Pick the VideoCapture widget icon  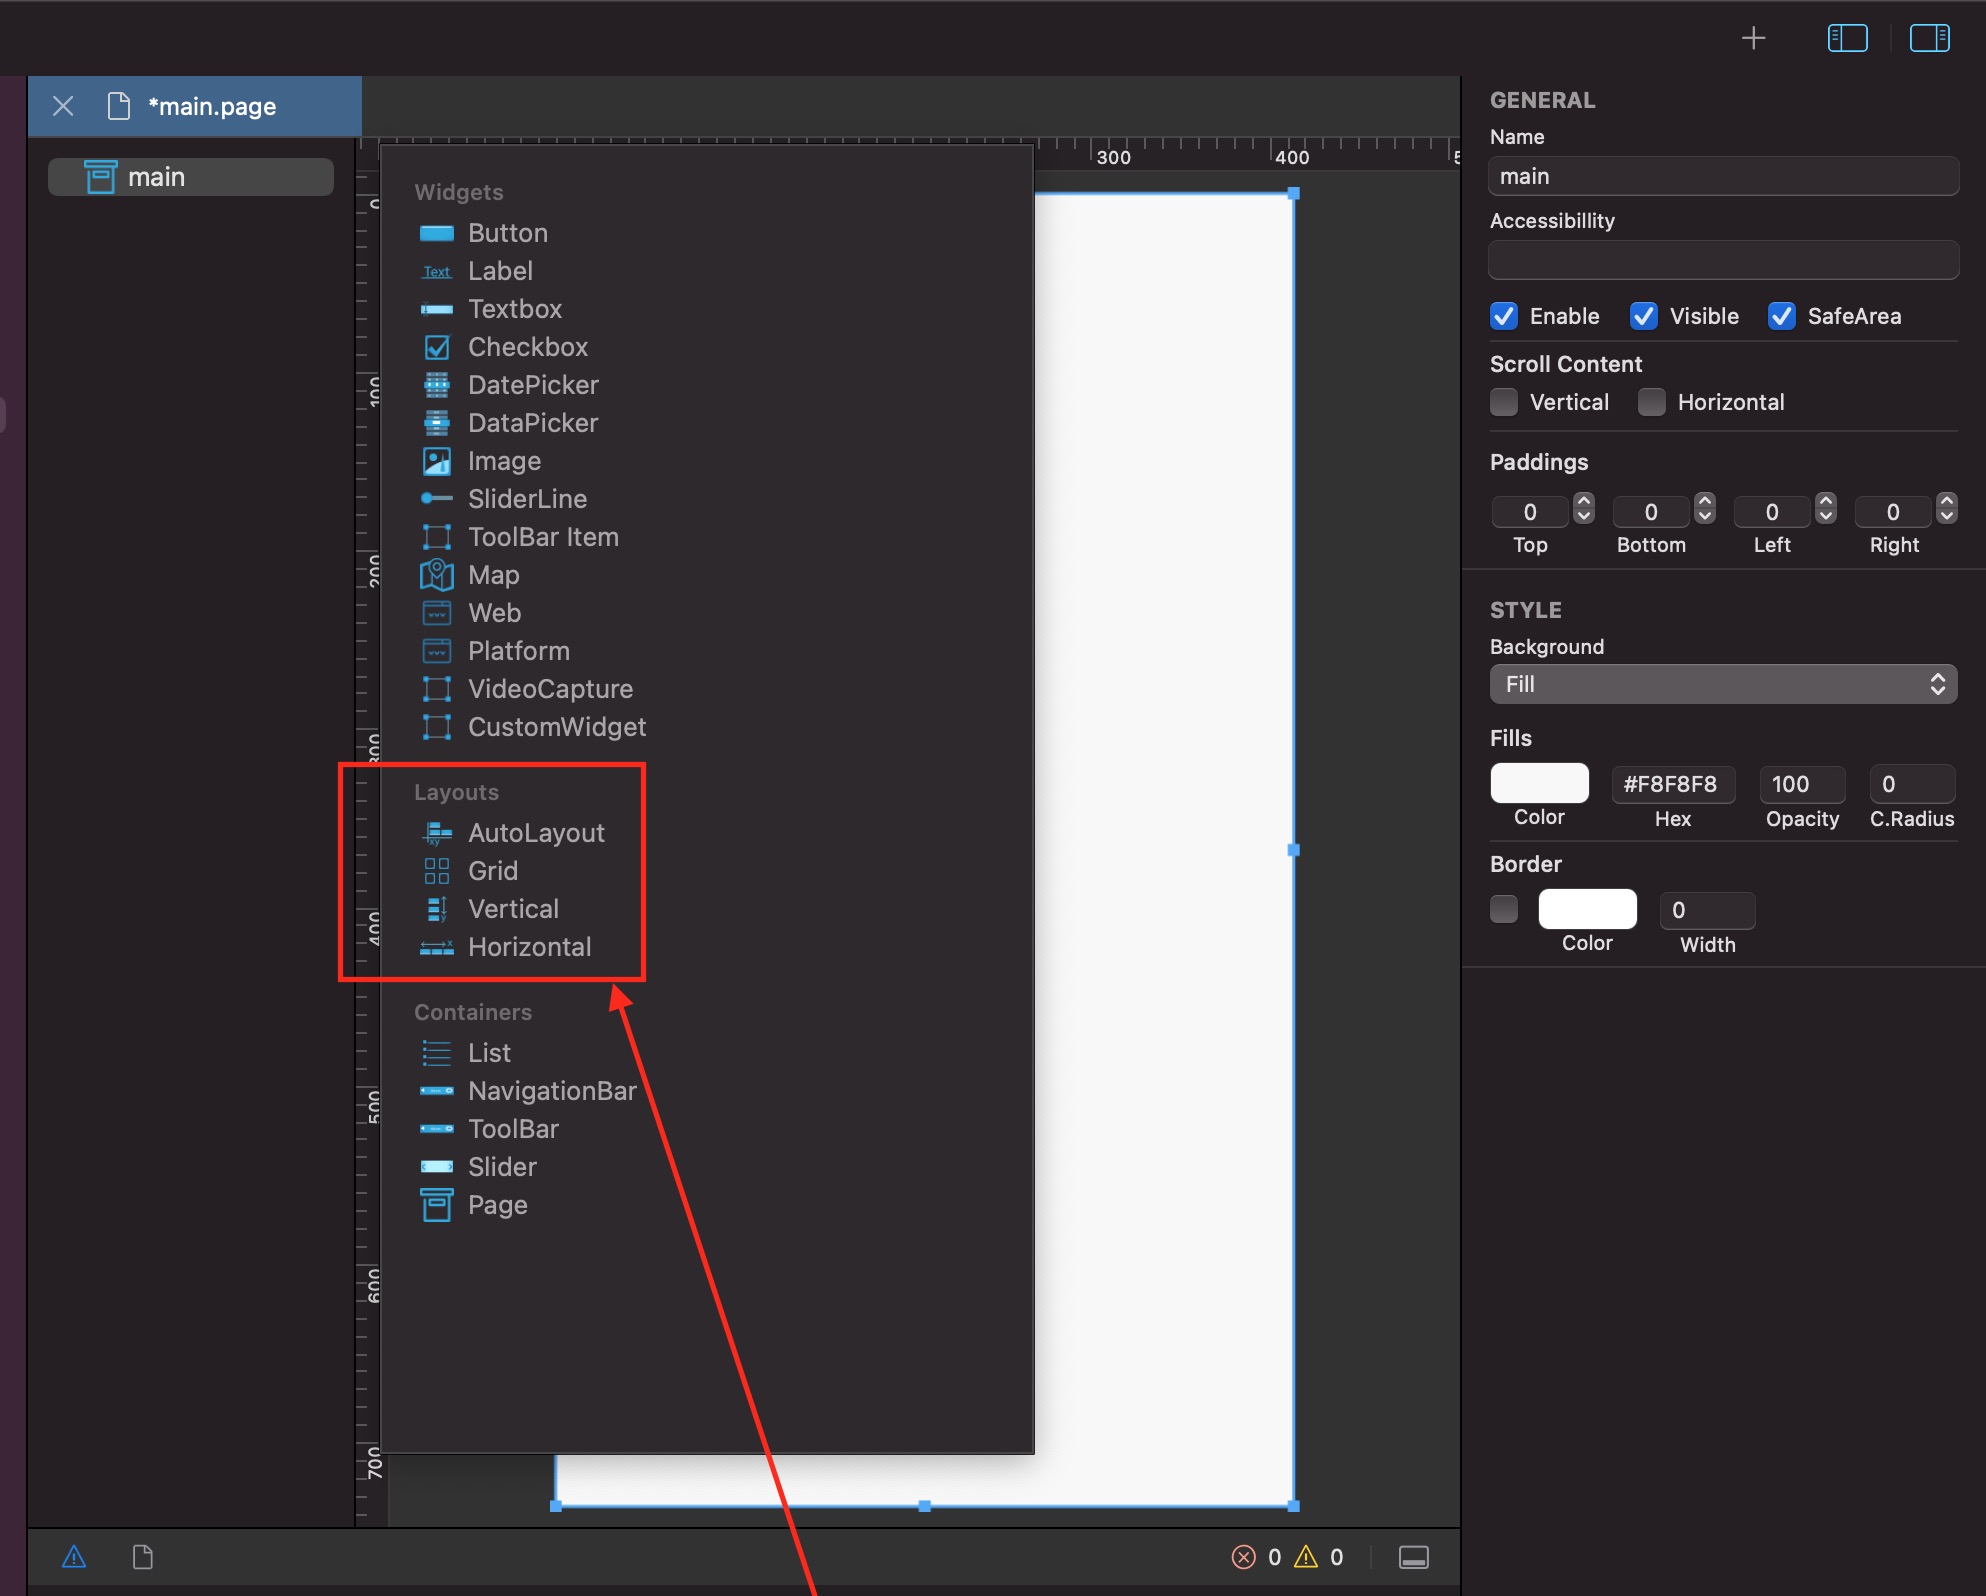(437, 689)
